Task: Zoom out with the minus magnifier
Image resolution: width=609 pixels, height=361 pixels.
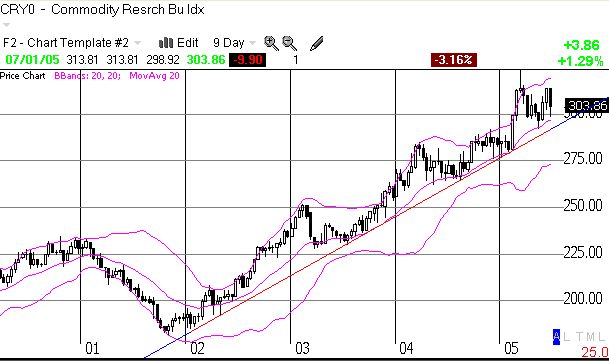Action: coord(289,43)
